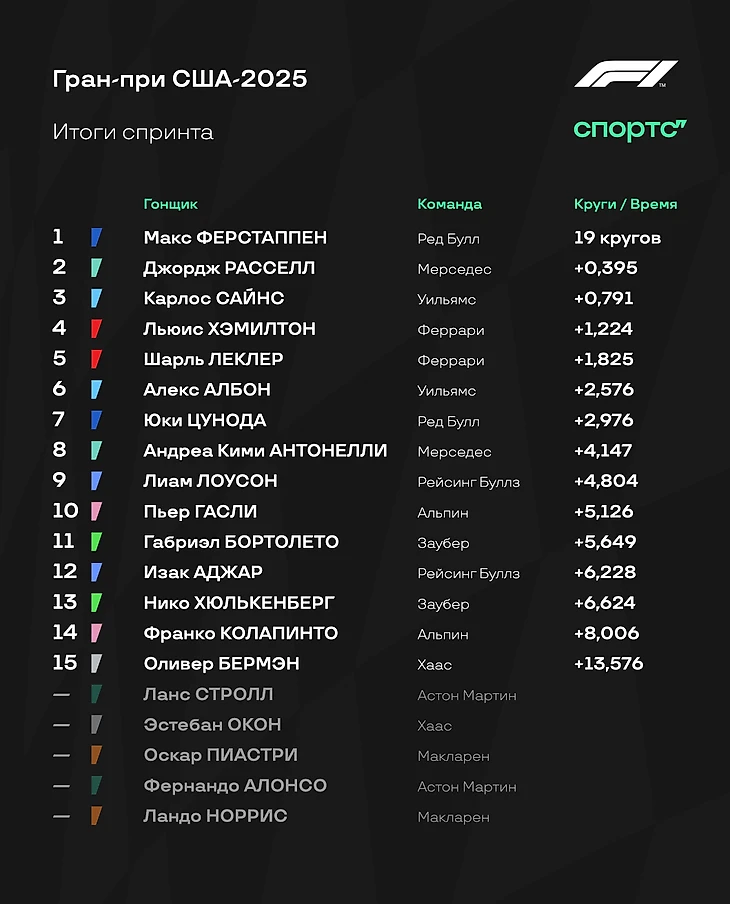The height and width of the screenshot is (904, 730).
Task: Click the Круги / Время column header
Action: point(625,204)
